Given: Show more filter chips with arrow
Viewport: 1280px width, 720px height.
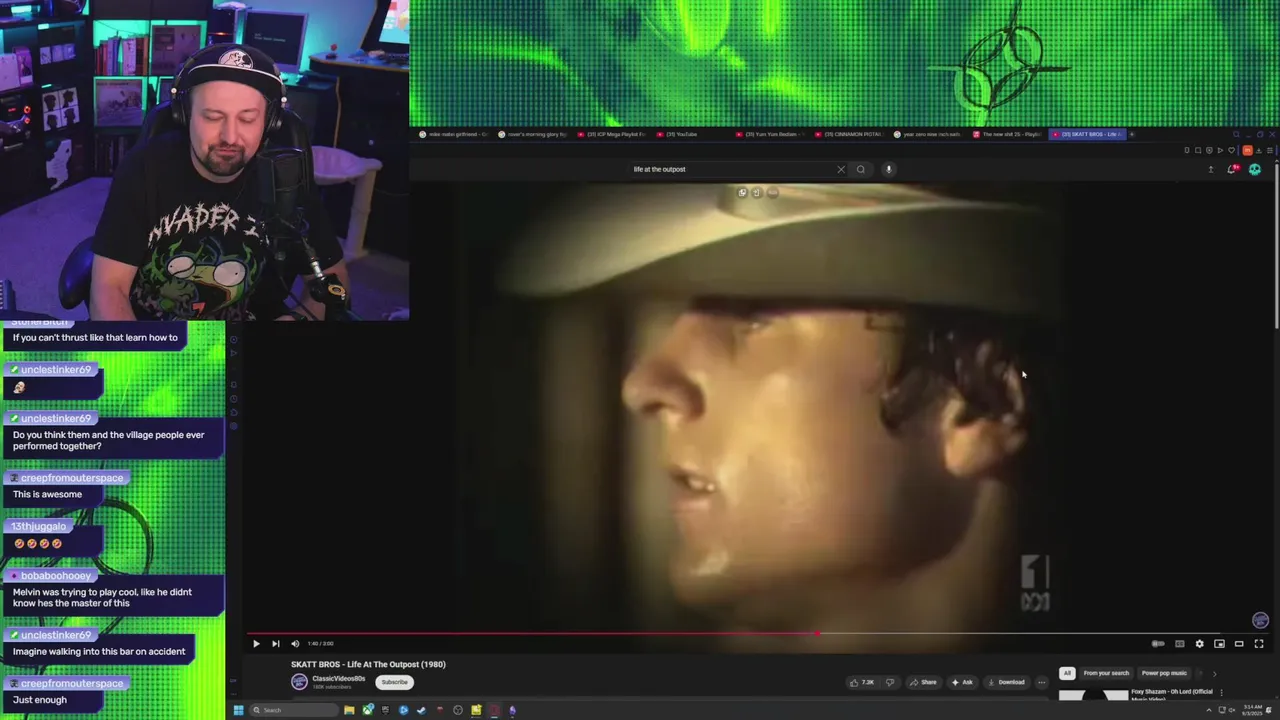Looking at the screenshot, I should click(x=1214, y=673).
